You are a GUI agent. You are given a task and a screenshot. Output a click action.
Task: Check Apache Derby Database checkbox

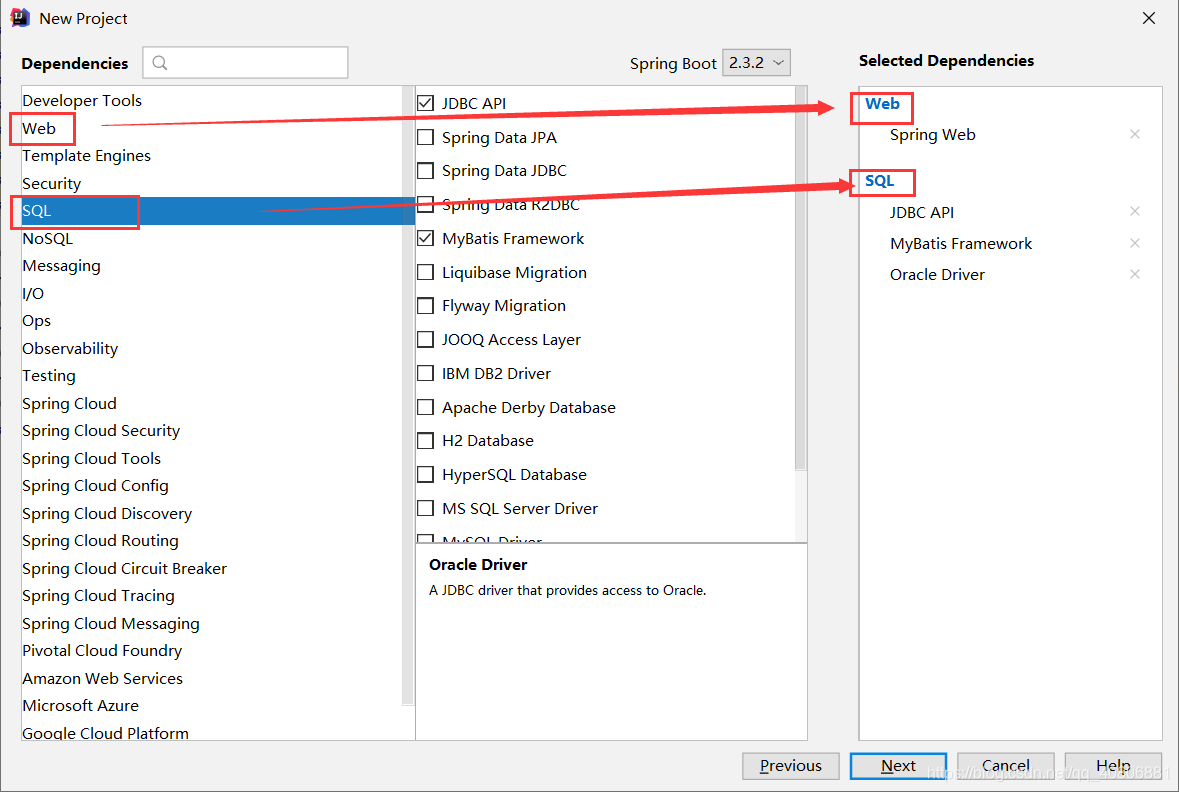point(426,407)
